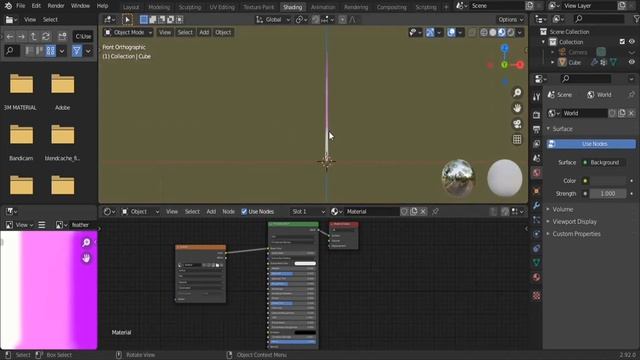The width and height of the screenshot is (640, 360).
Task: Click the red X axis gizmo
Action: (x=520, y=65)
